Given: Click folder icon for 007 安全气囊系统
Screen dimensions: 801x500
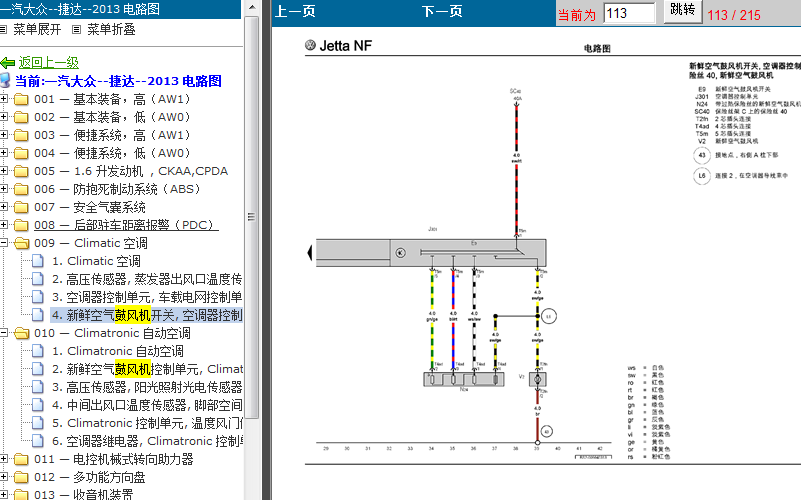Looking at the screenshot, I should (21, 207).
